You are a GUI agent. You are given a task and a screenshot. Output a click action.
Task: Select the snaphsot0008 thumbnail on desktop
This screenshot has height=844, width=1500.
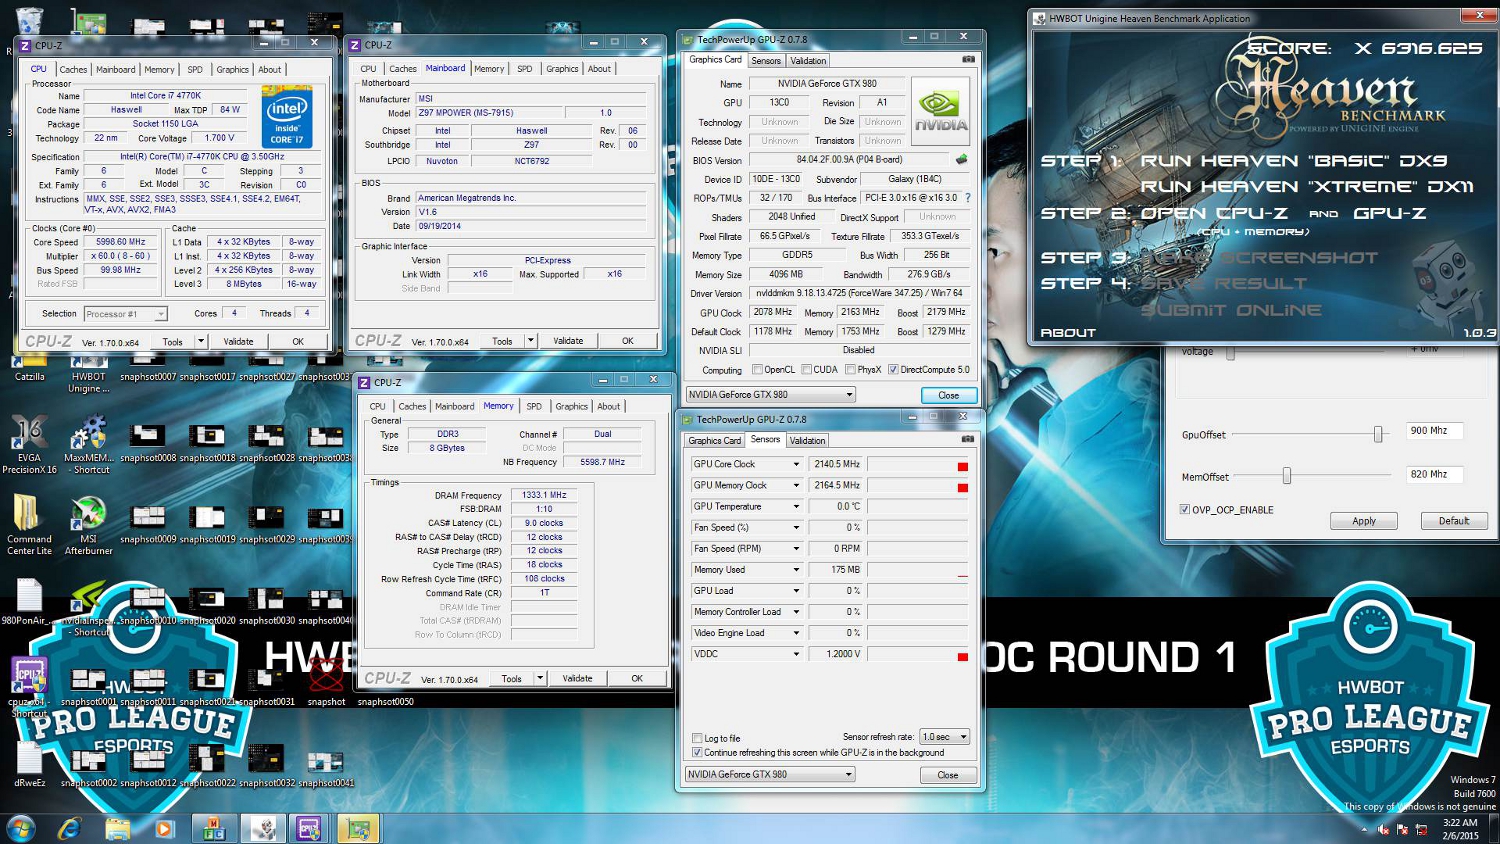[x=147, y=443]
